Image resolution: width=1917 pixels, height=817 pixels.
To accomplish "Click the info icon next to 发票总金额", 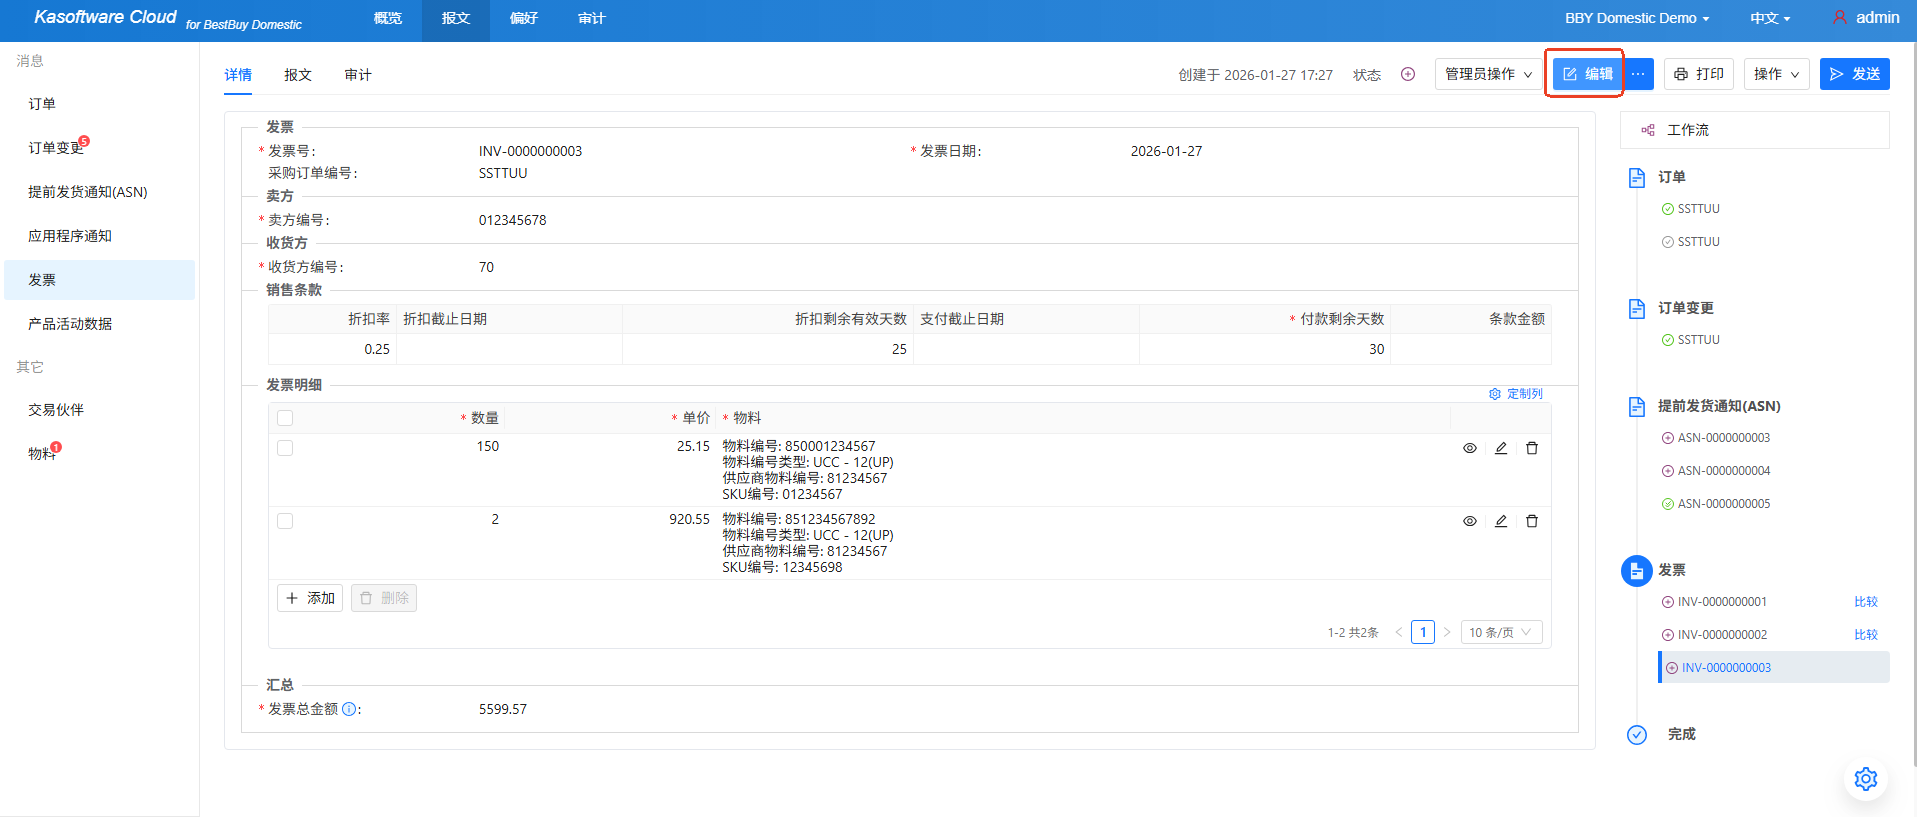I will 349,709.
